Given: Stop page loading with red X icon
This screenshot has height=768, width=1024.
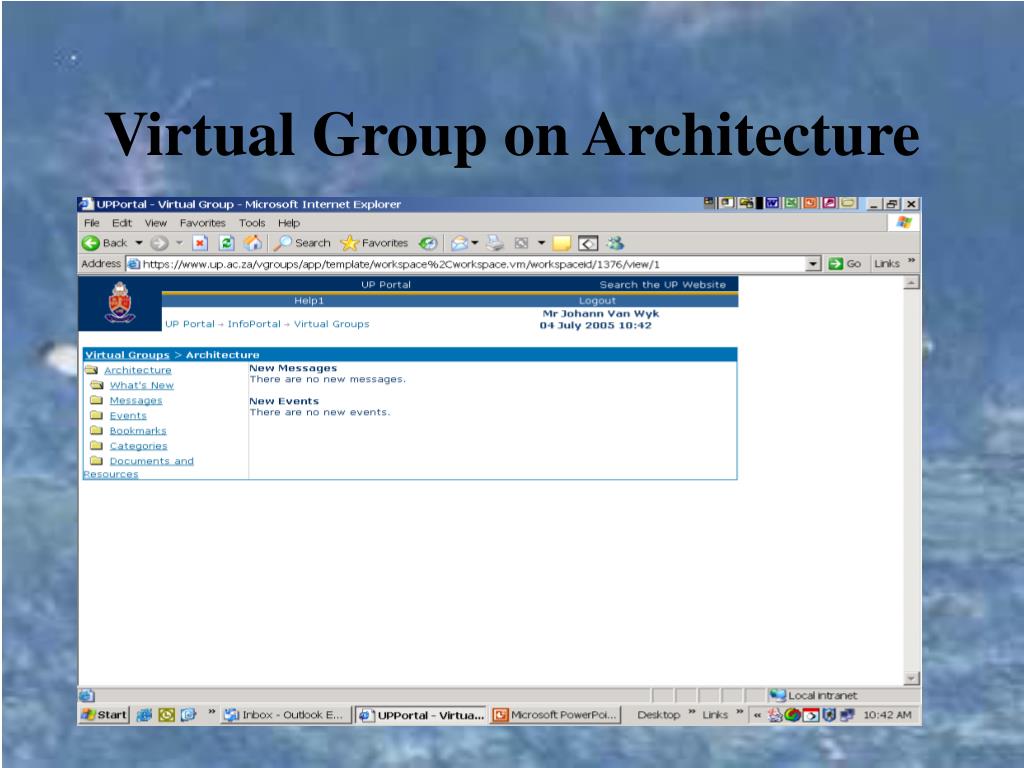Looking at the screenshot, I should click(x=200, y=243).
